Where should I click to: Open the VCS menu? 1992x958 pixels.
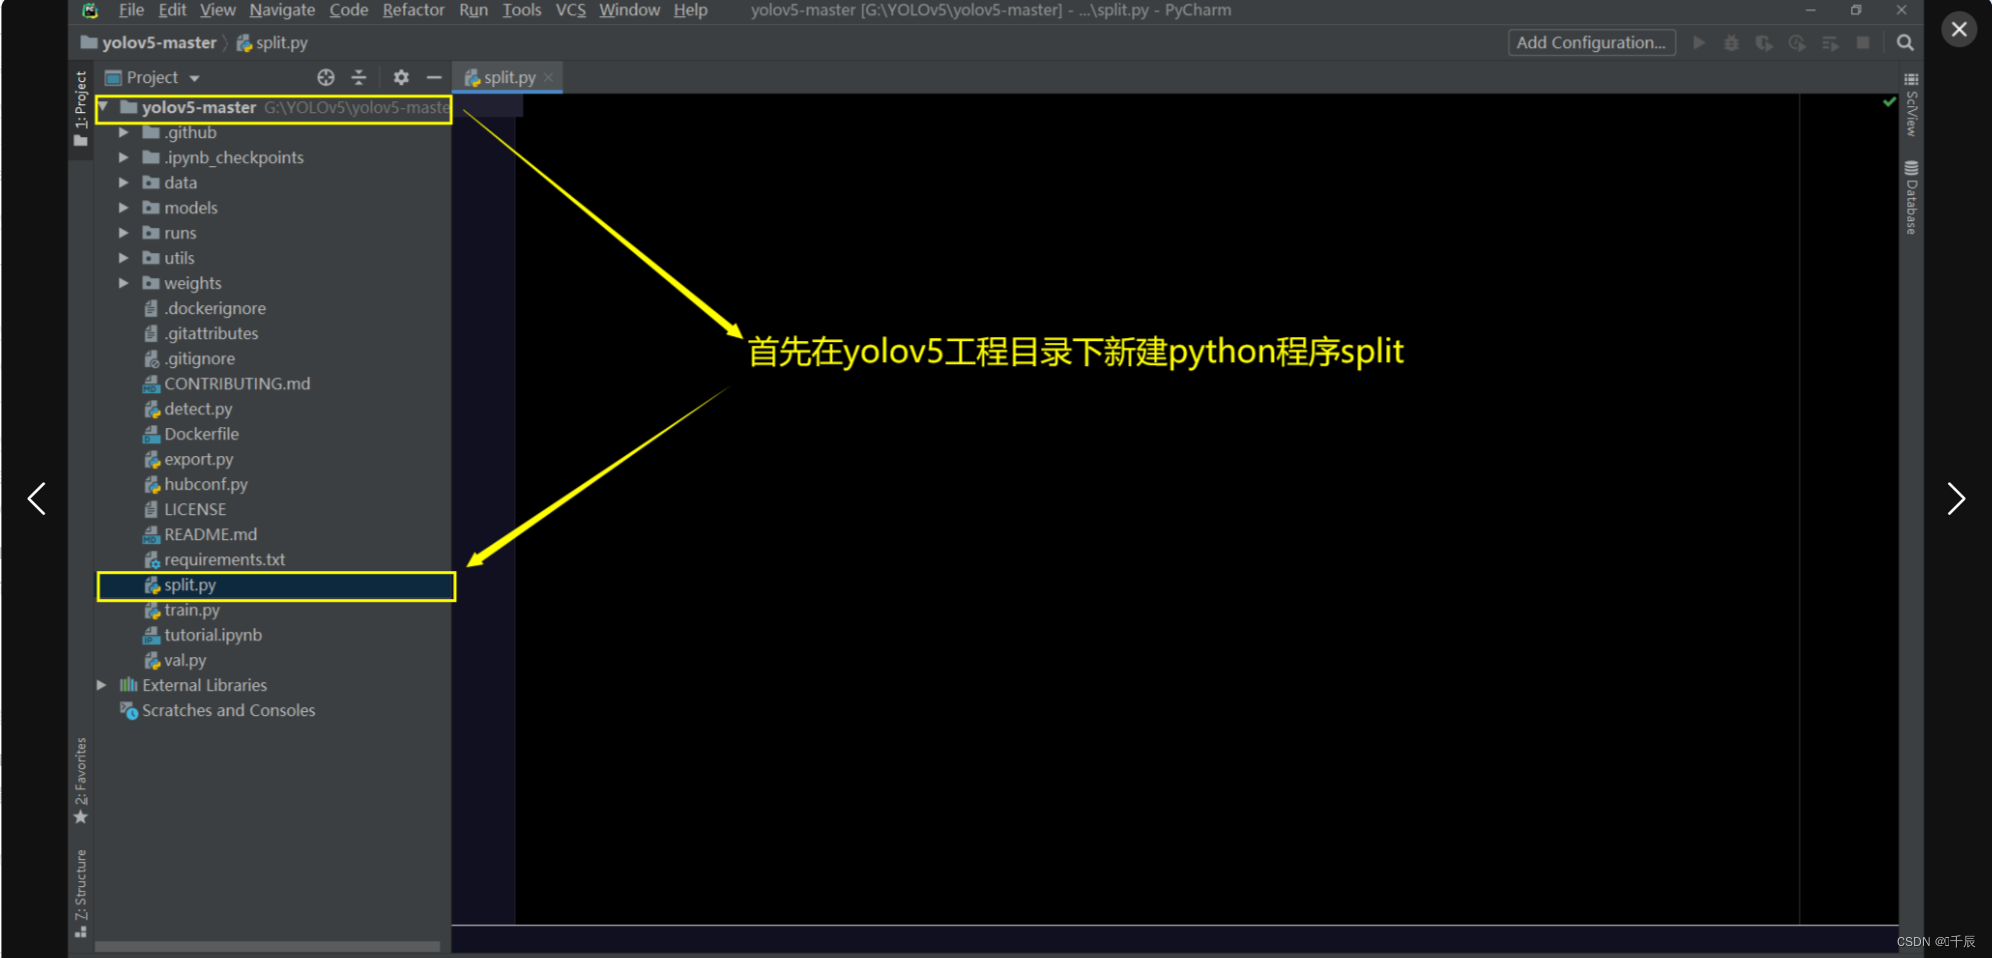point(570,10)
